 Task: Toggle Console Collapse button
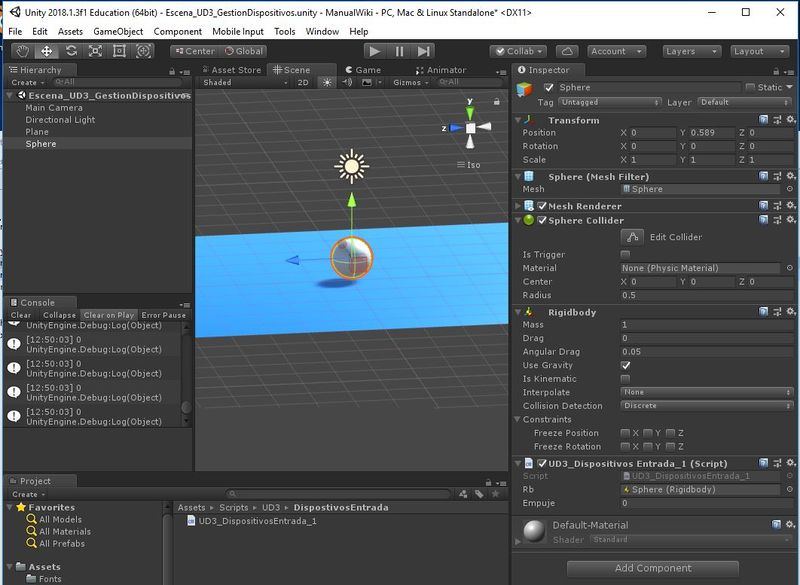point(59,315)
